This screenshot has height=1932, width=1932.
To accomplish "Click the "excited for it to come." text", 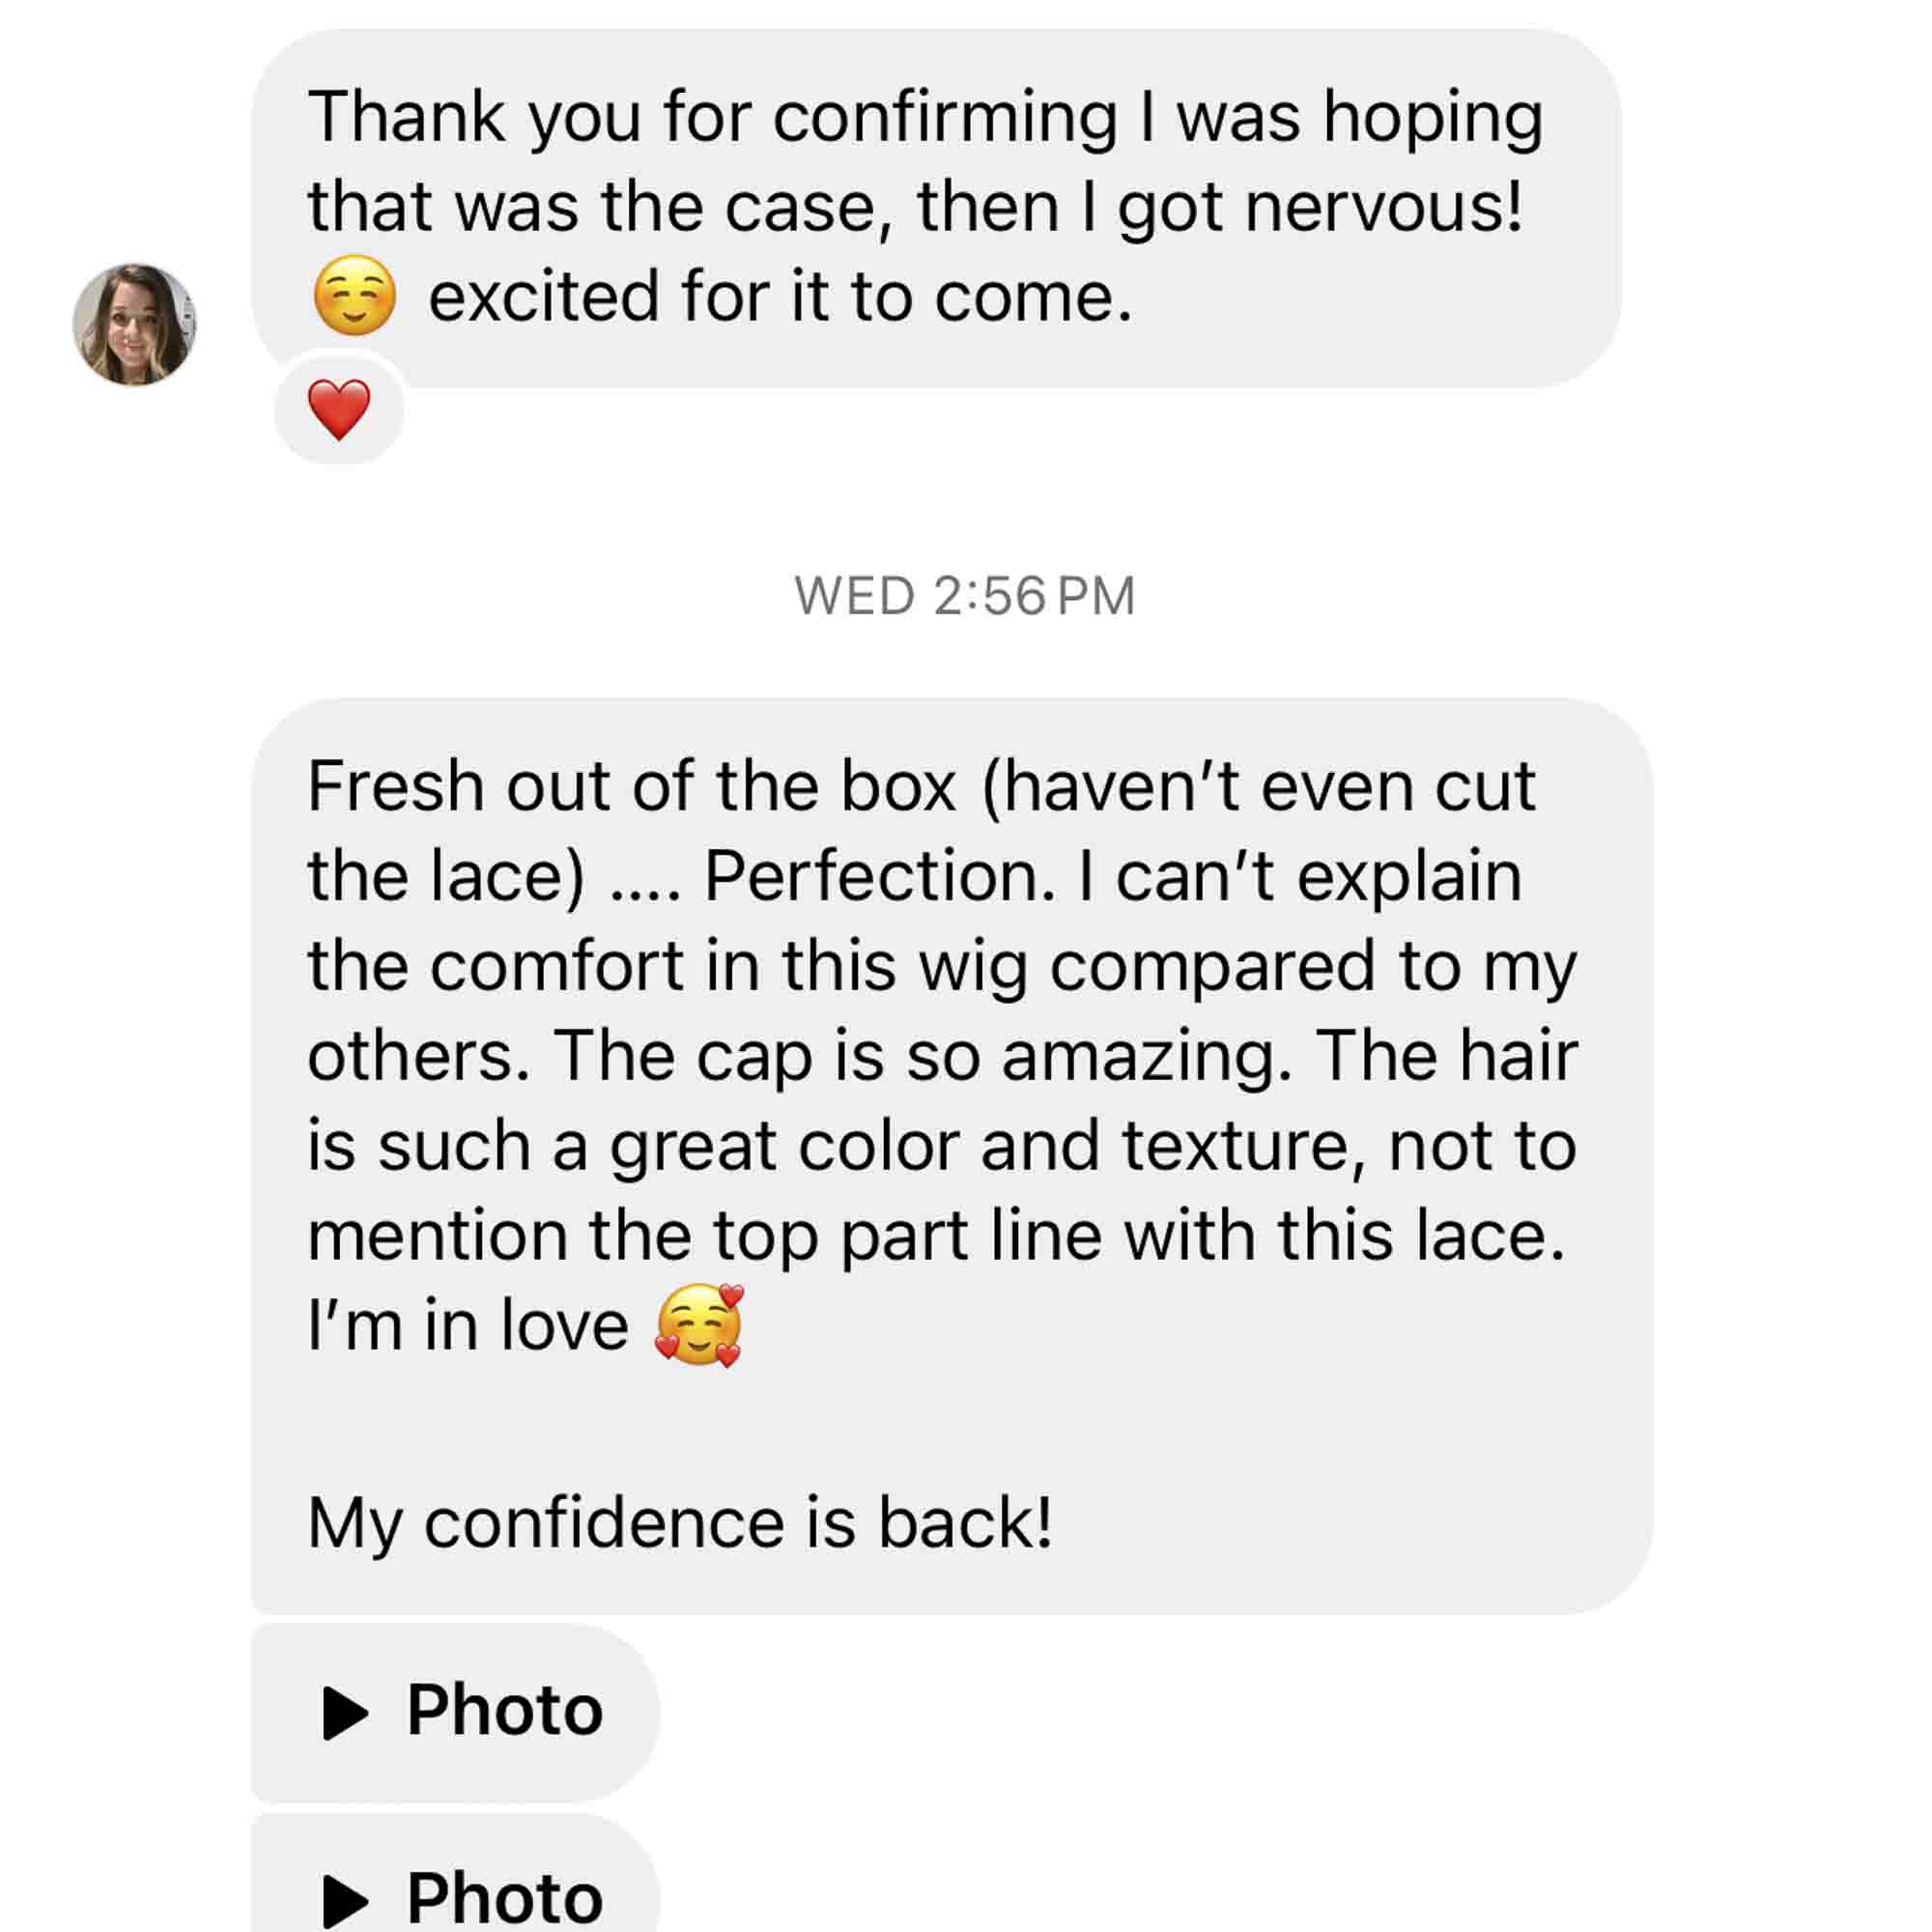I will (x=780, y=297).
